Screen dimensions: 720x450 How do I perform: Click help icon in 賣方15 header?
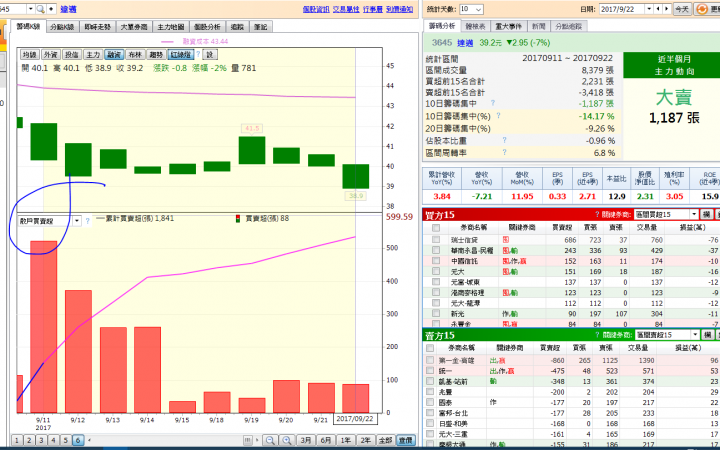pos(597,335)
